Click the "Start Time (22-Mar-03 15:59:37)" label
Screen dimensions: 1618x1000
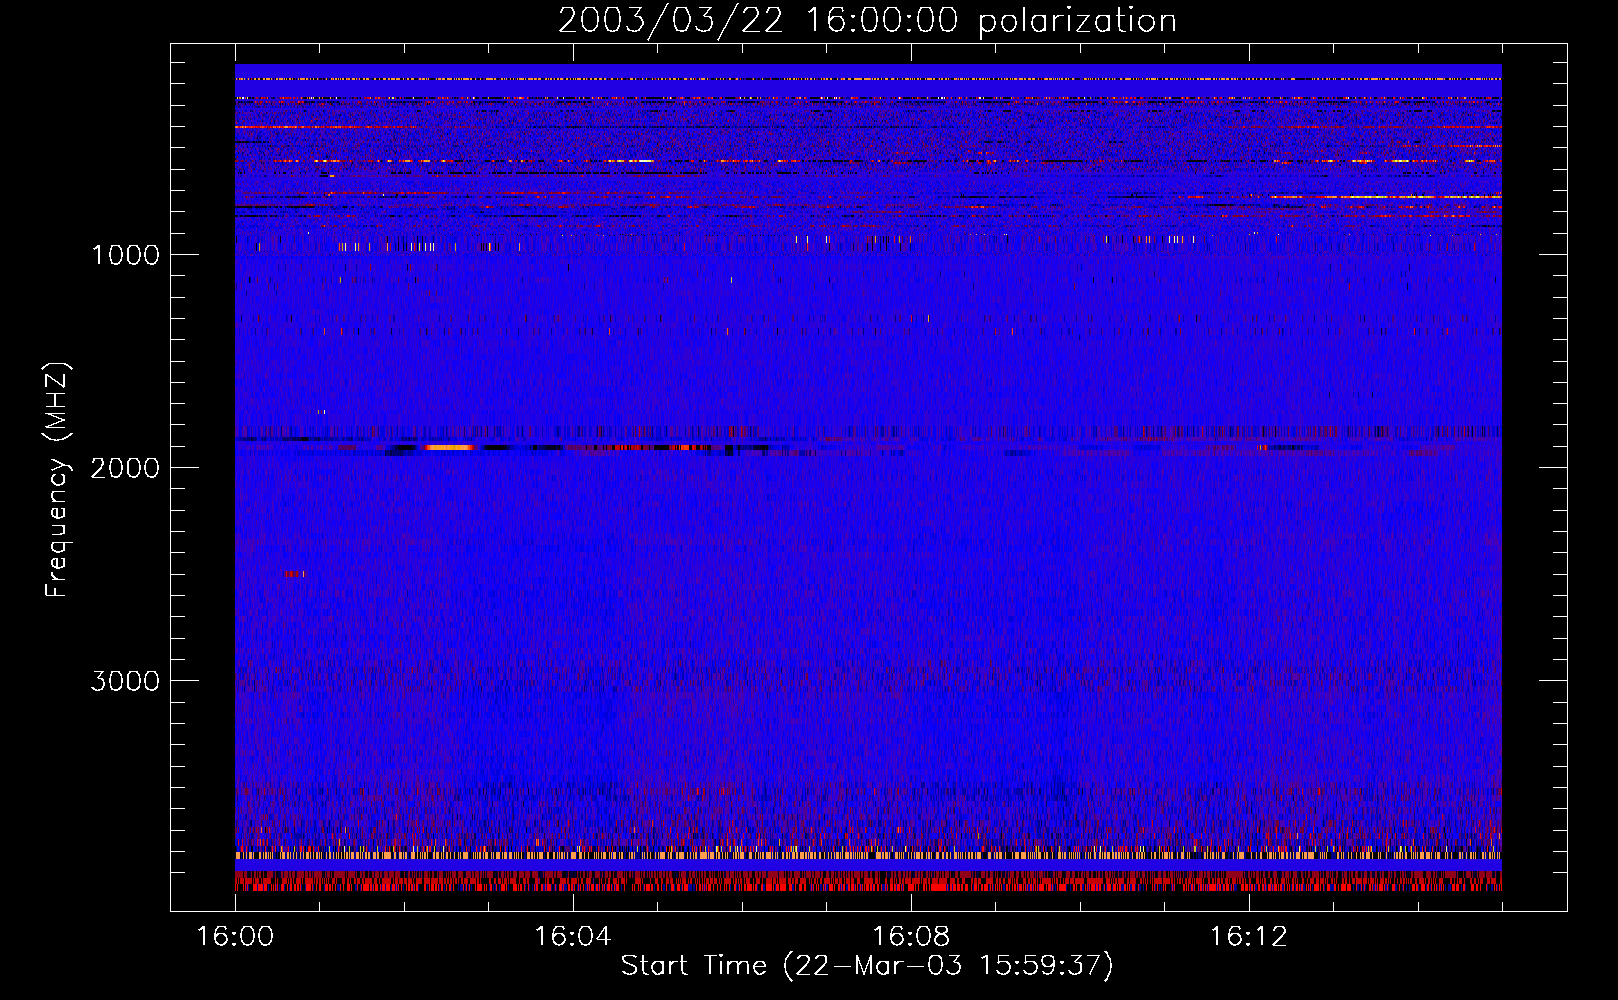[867, 966]
